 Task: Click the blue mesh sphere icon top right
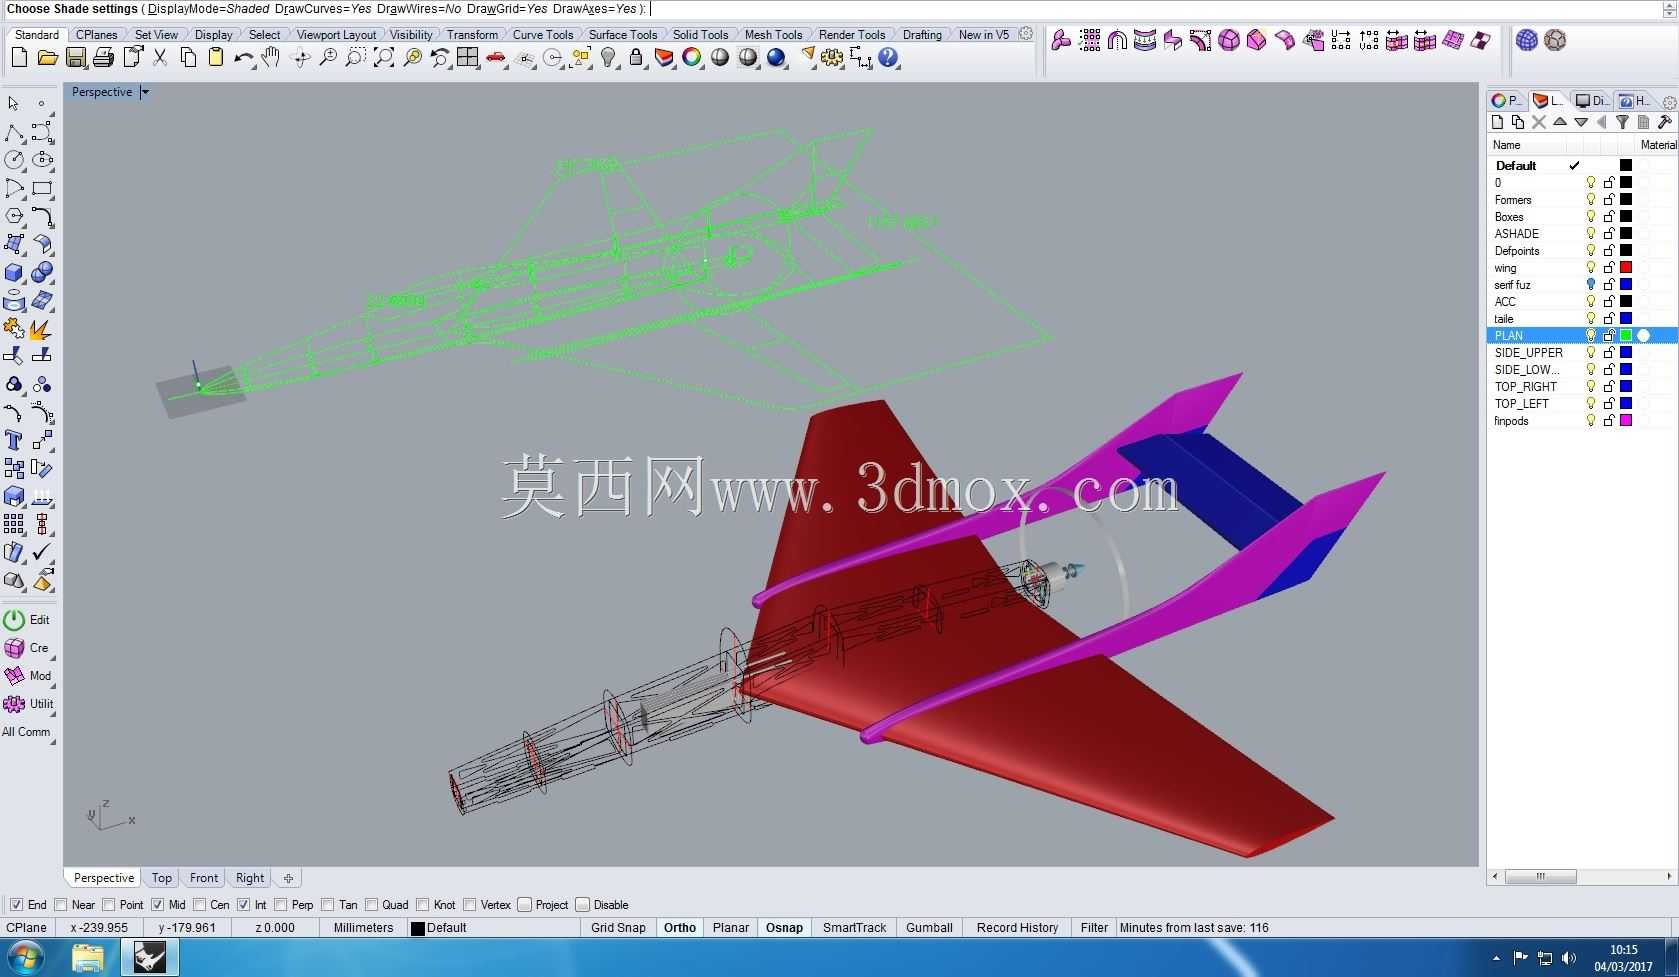click(x=1527, y=40)
